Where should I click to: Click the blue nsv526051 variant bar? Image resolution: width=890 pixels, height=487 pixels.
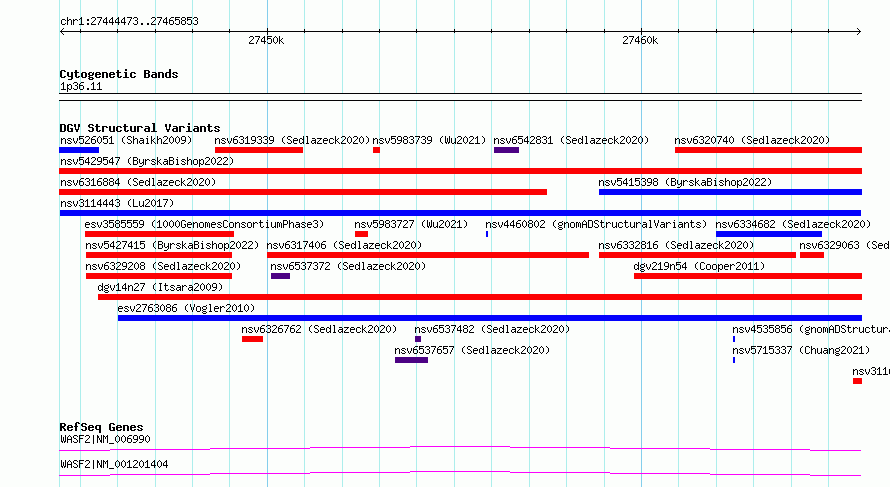79,150
